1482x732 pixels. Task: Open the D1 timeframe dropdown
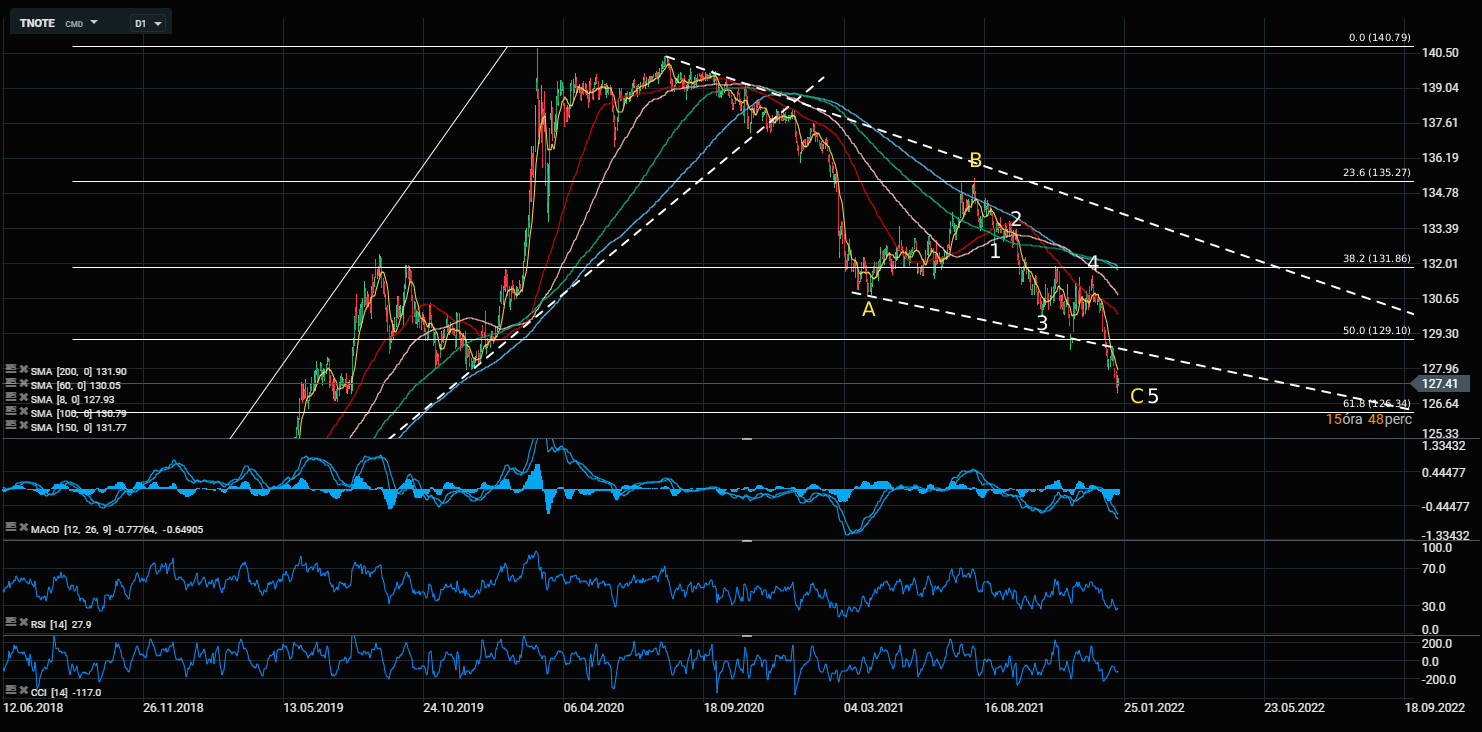click(149, 22)
